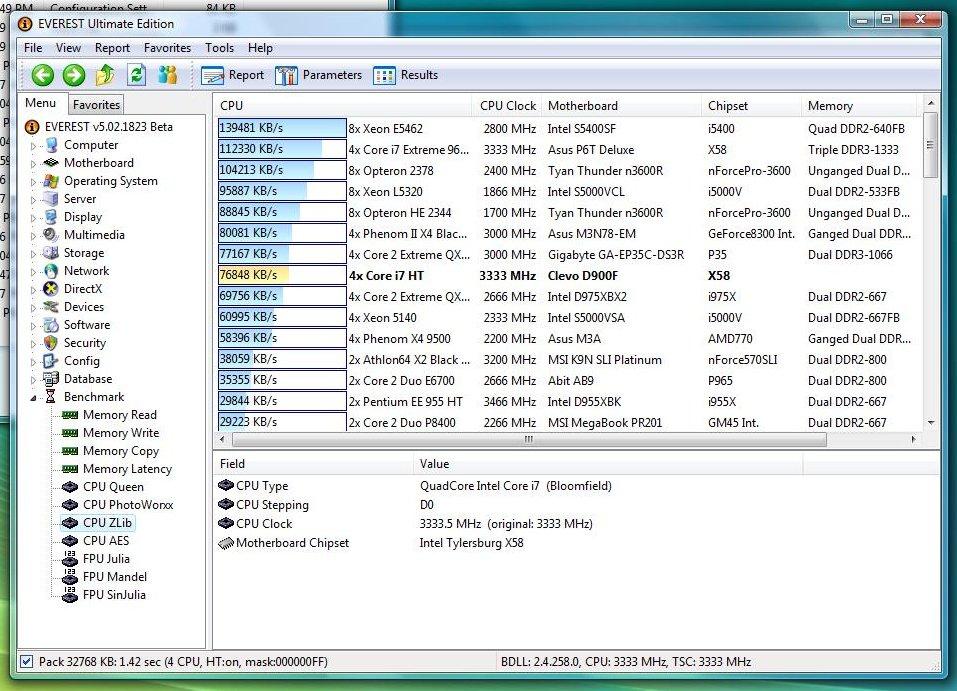This screenshot has width=957, height=691.
Task: Select the Server tree icon
Action: (51, 199)
